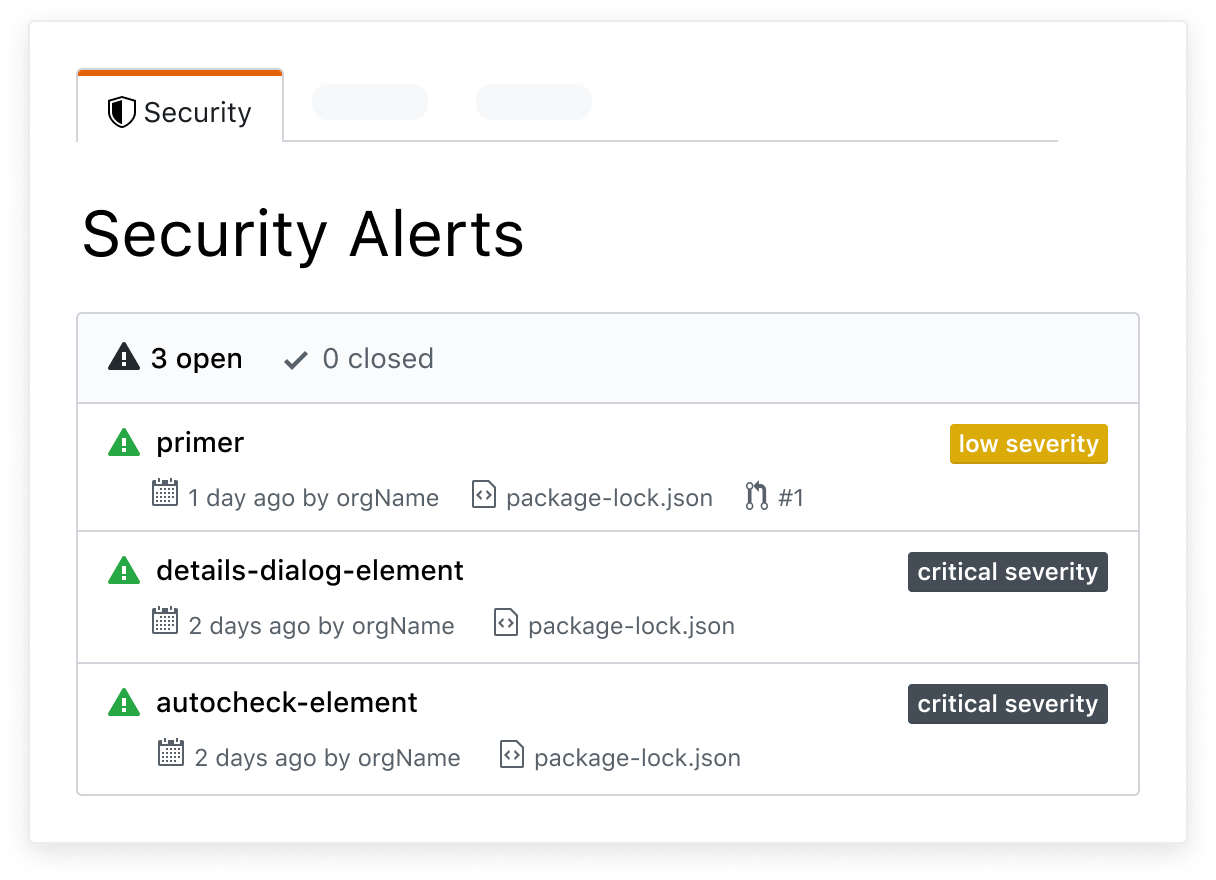The height and width of the screenshot is (880, 1216).
Task: Click the shield icon on the Security tab
Action: [x=122, y=112]
